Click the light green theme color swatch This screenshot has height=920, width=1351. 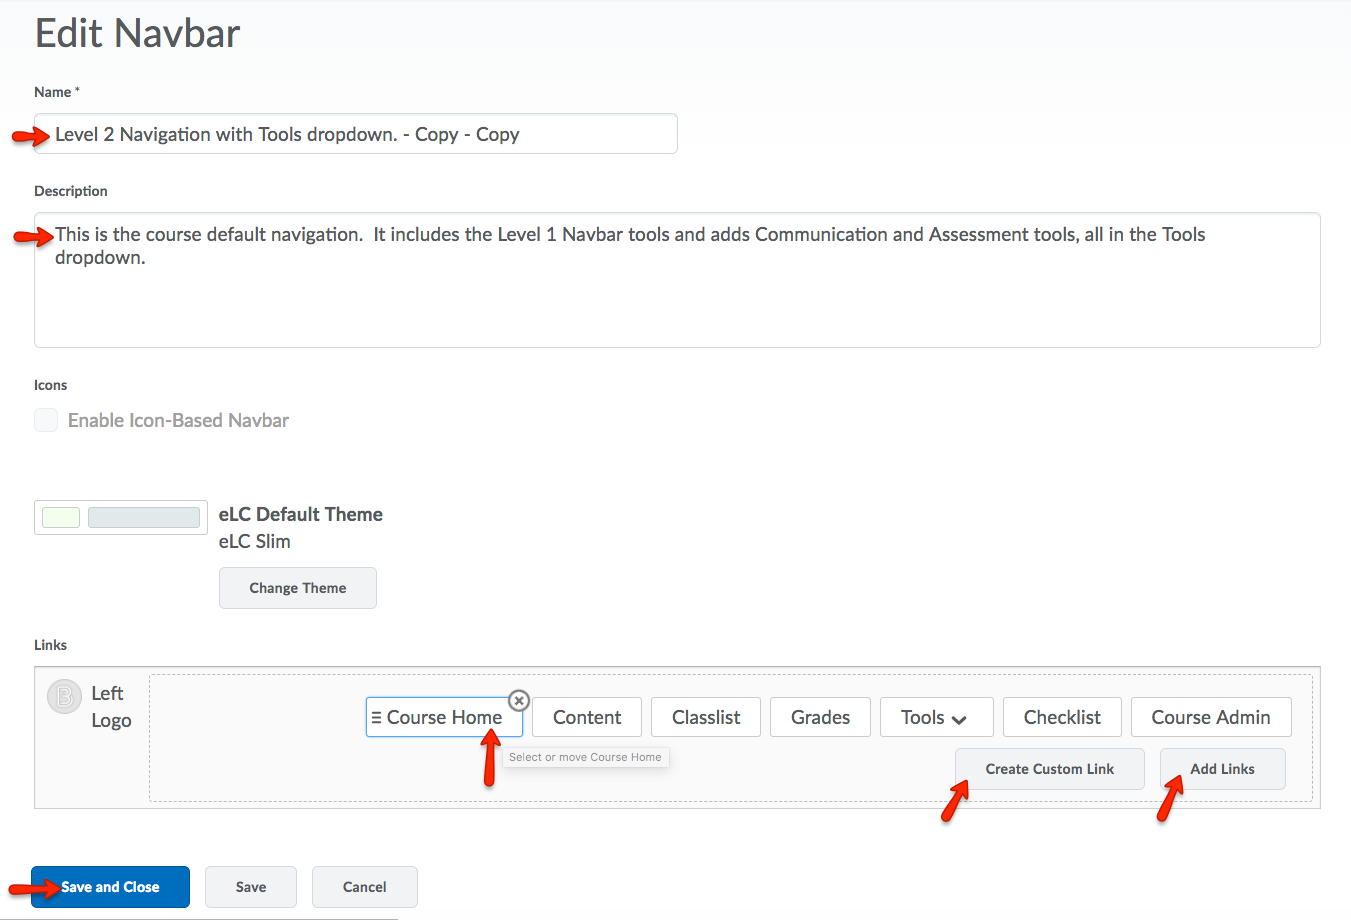click(x=61, y=517)
